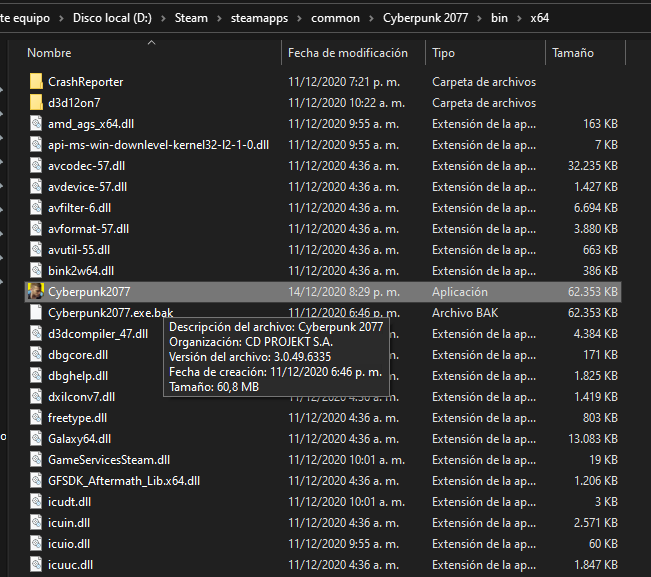Go to steamapps in address bar
The image size is (651, 577).
click(259, 18)
